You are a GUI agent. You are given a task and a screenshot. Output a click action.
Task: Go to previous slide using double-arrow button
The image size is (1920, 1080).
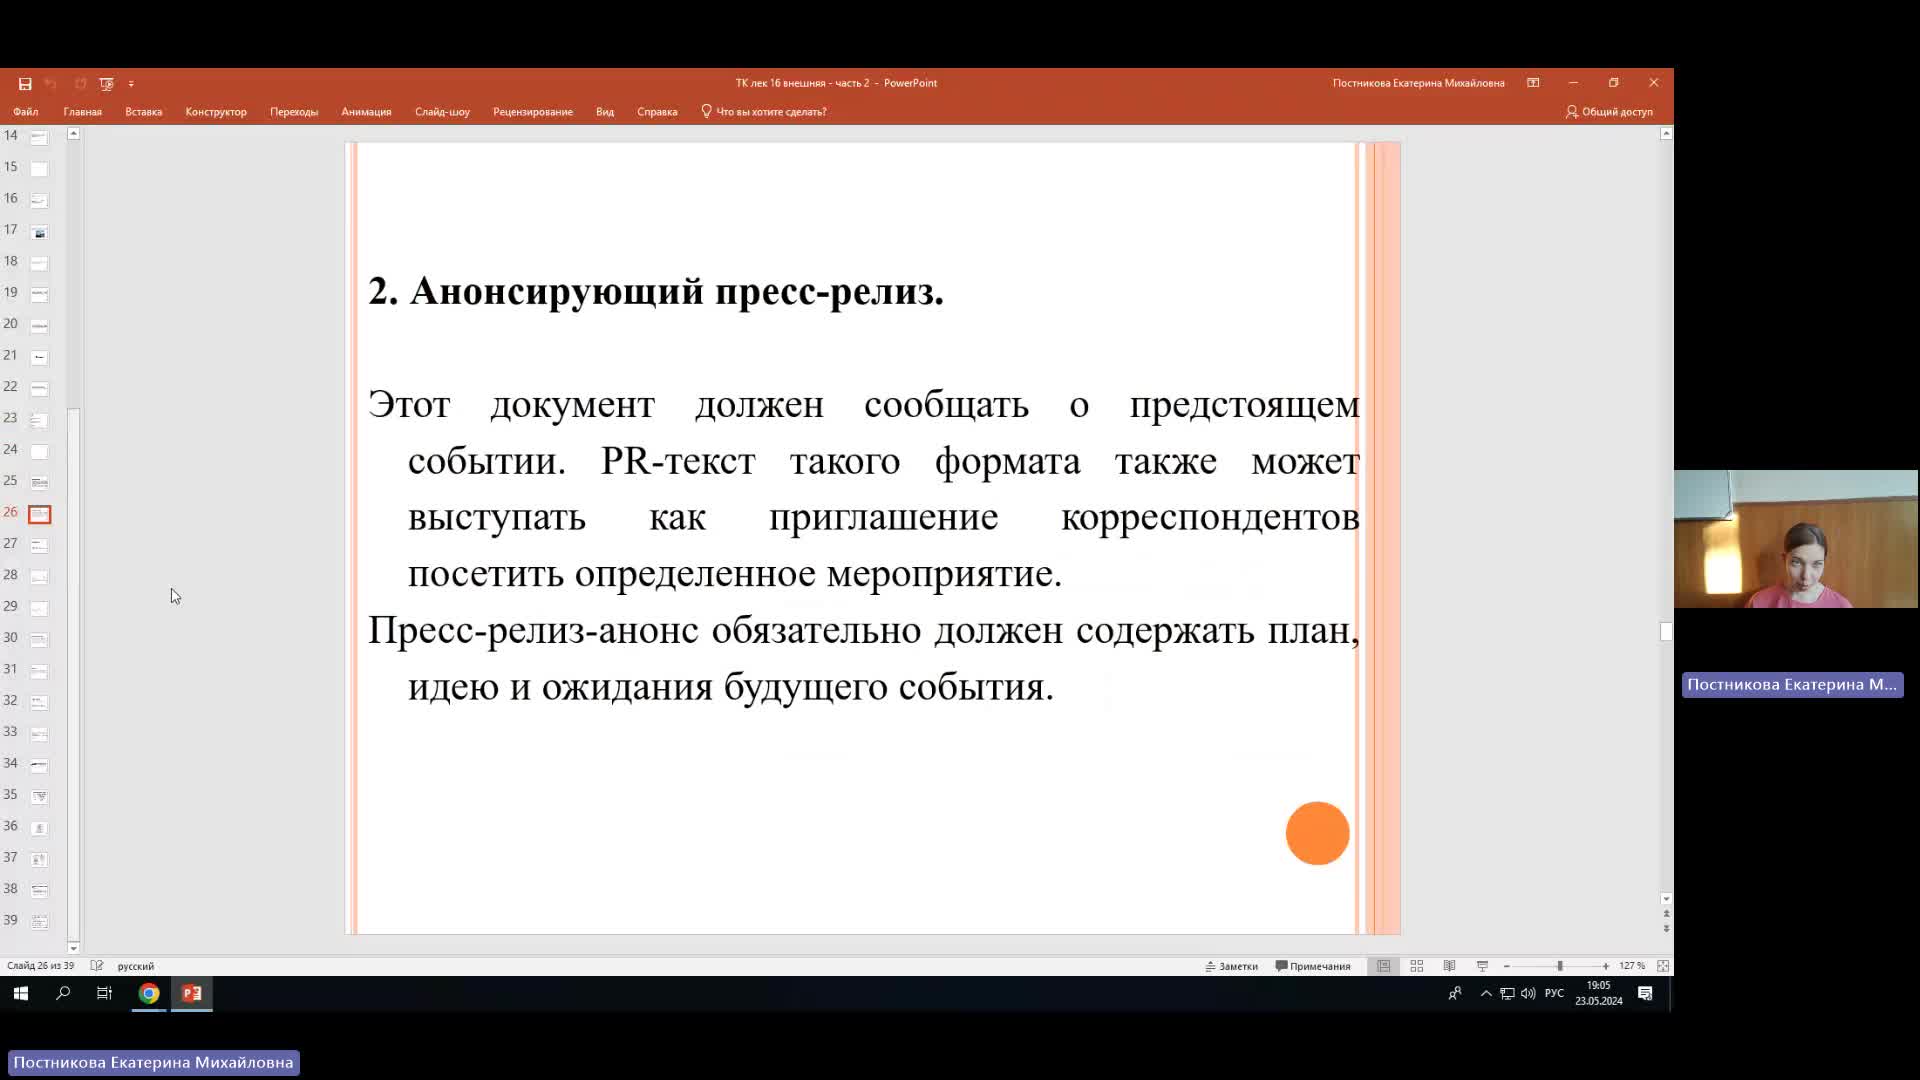1666,914
